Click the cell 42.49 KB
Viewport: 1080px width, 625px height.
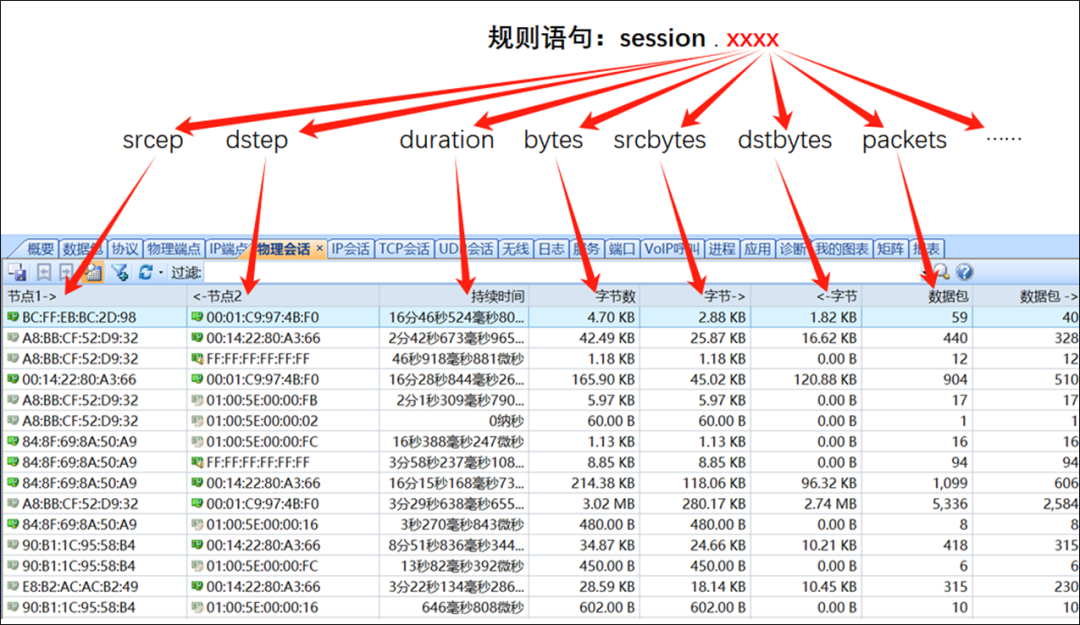pos(607,338)
